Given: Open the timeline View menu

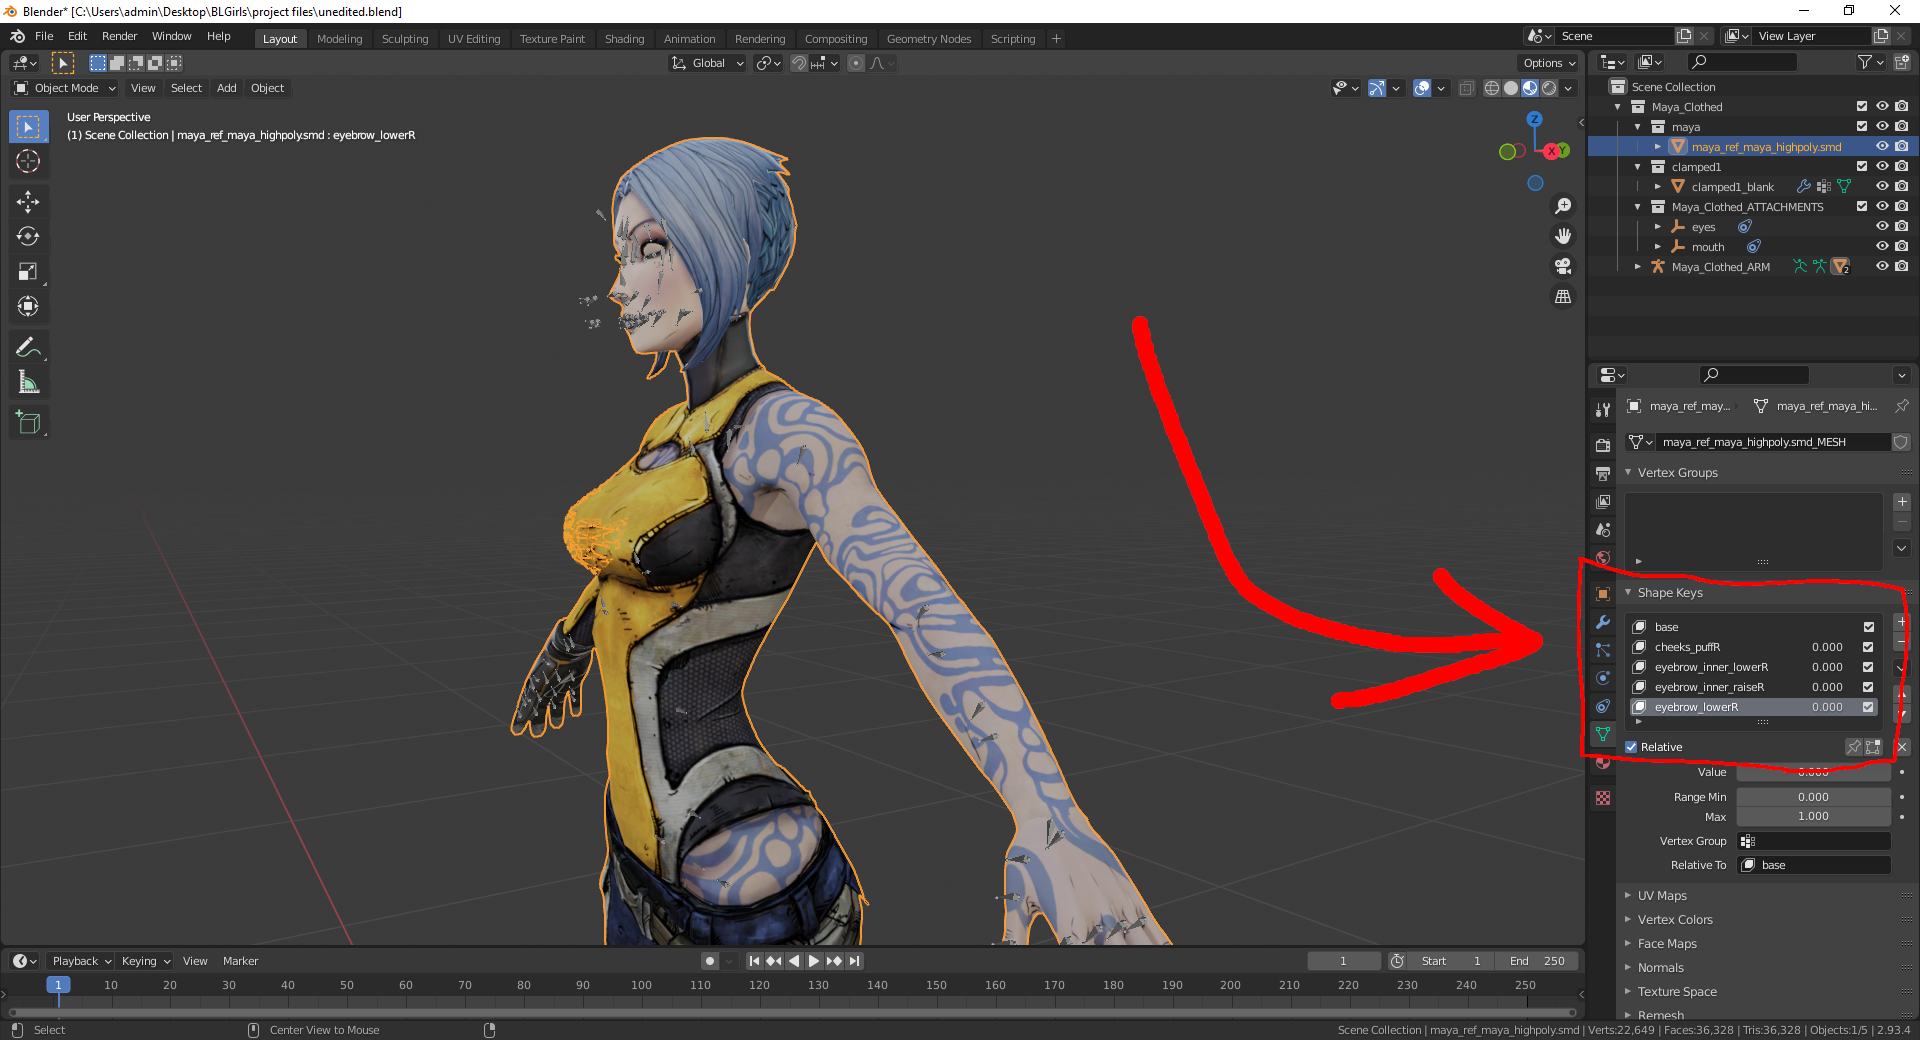Looking at the screenshot, I should pos(195,961).
